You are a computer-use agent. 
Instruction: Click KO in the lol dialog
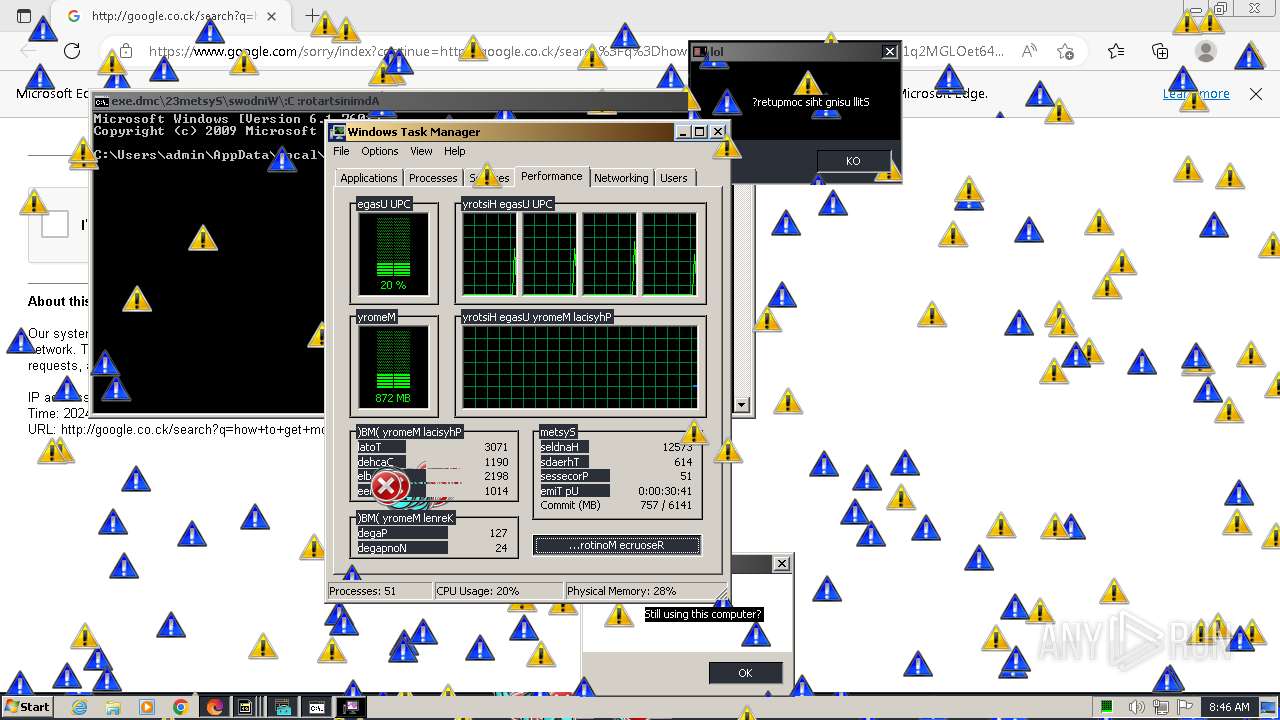853,161
